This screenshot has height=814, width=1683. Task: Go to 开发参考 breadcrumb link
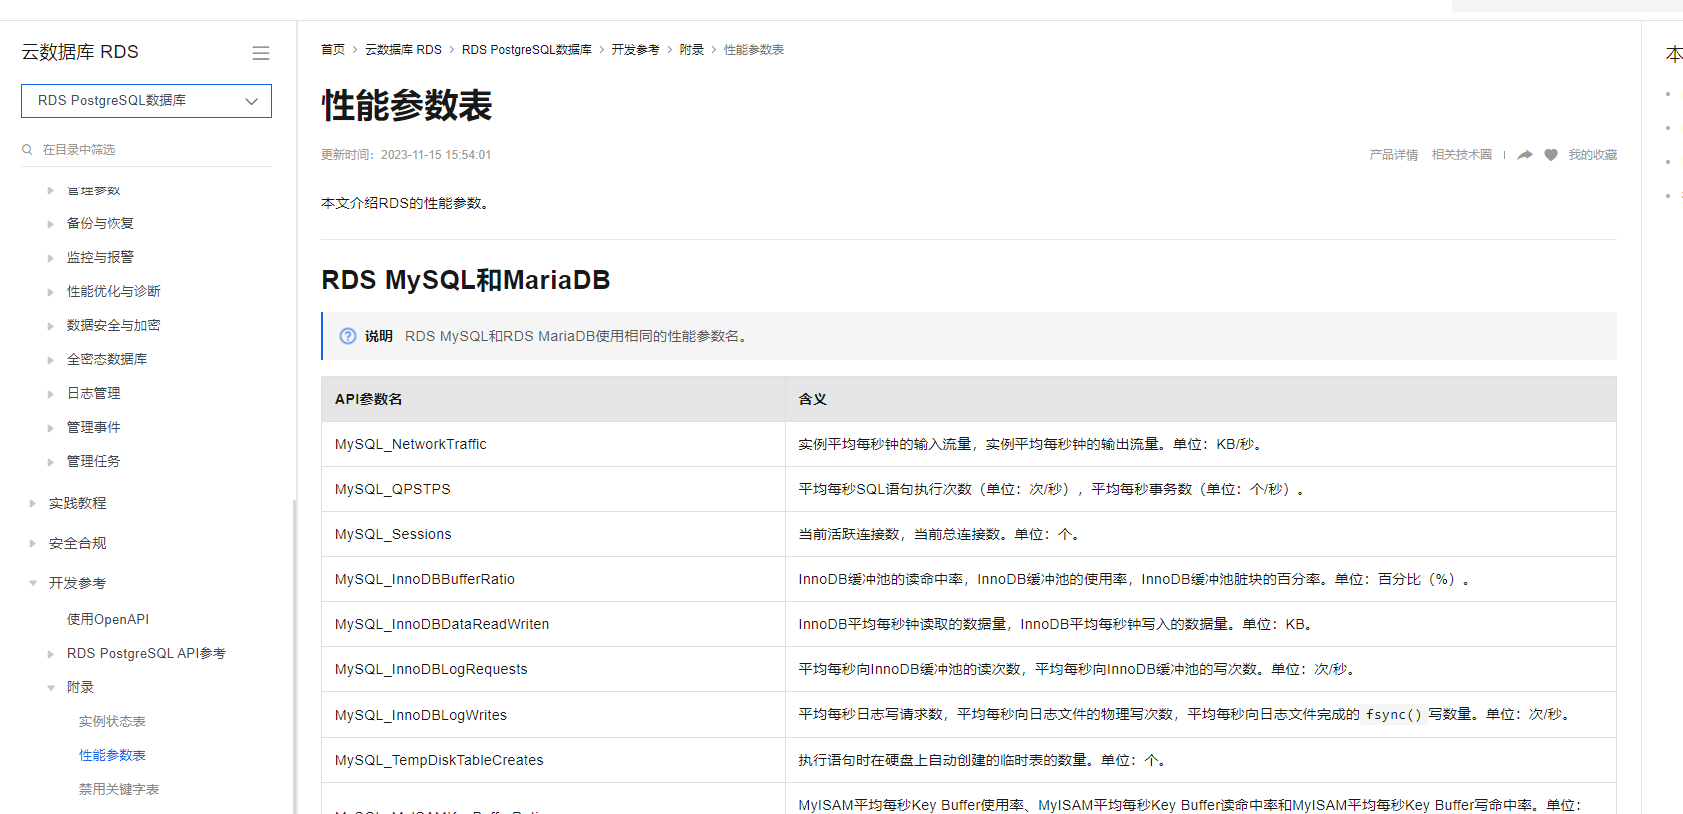tap(636, 50)
